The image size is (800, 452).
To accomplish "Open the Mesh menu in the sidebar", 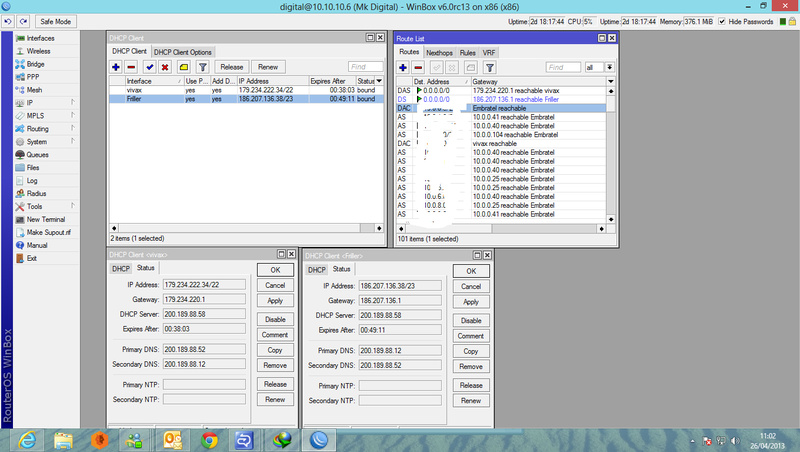I will click(34, 90).
